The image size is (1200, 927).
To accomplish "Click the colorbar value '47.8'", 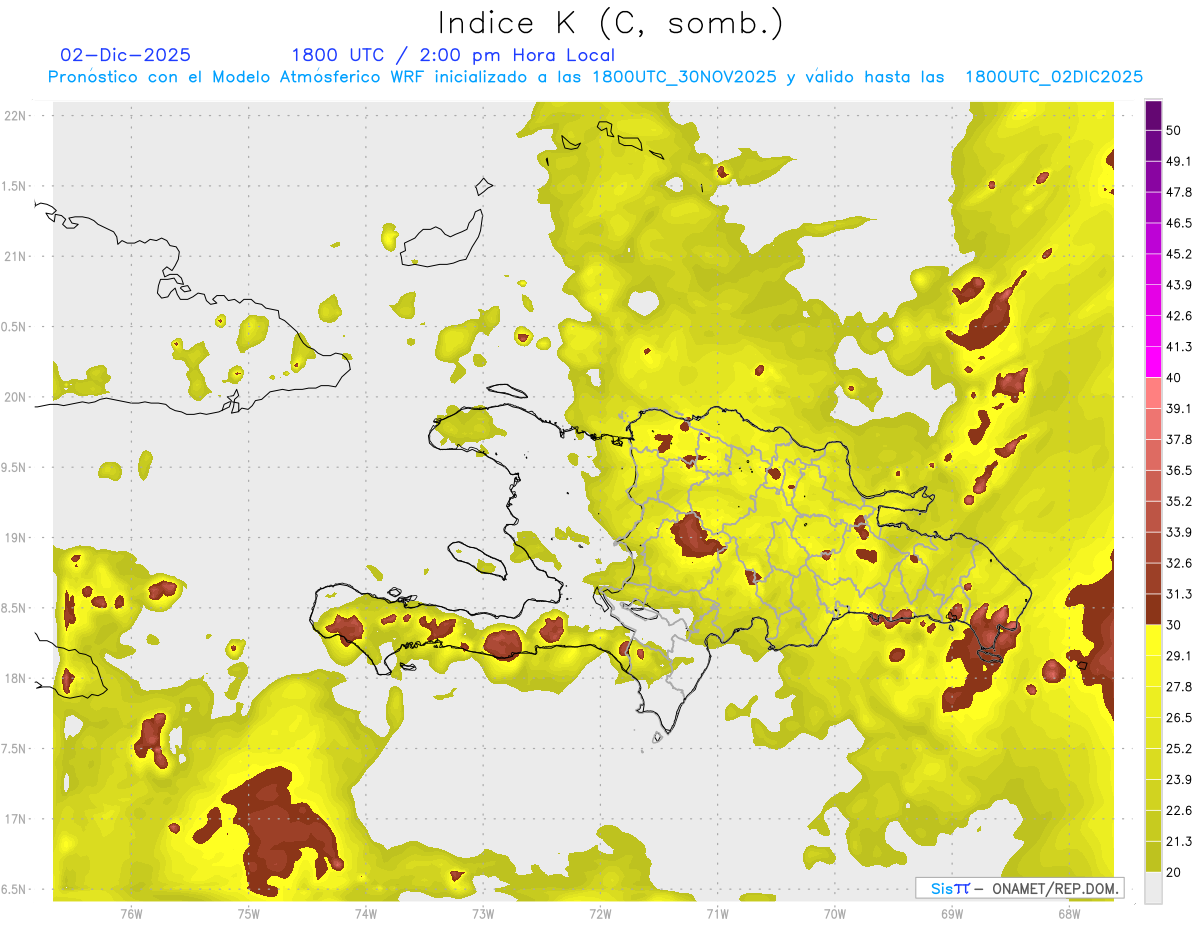I will [1178, 192].
